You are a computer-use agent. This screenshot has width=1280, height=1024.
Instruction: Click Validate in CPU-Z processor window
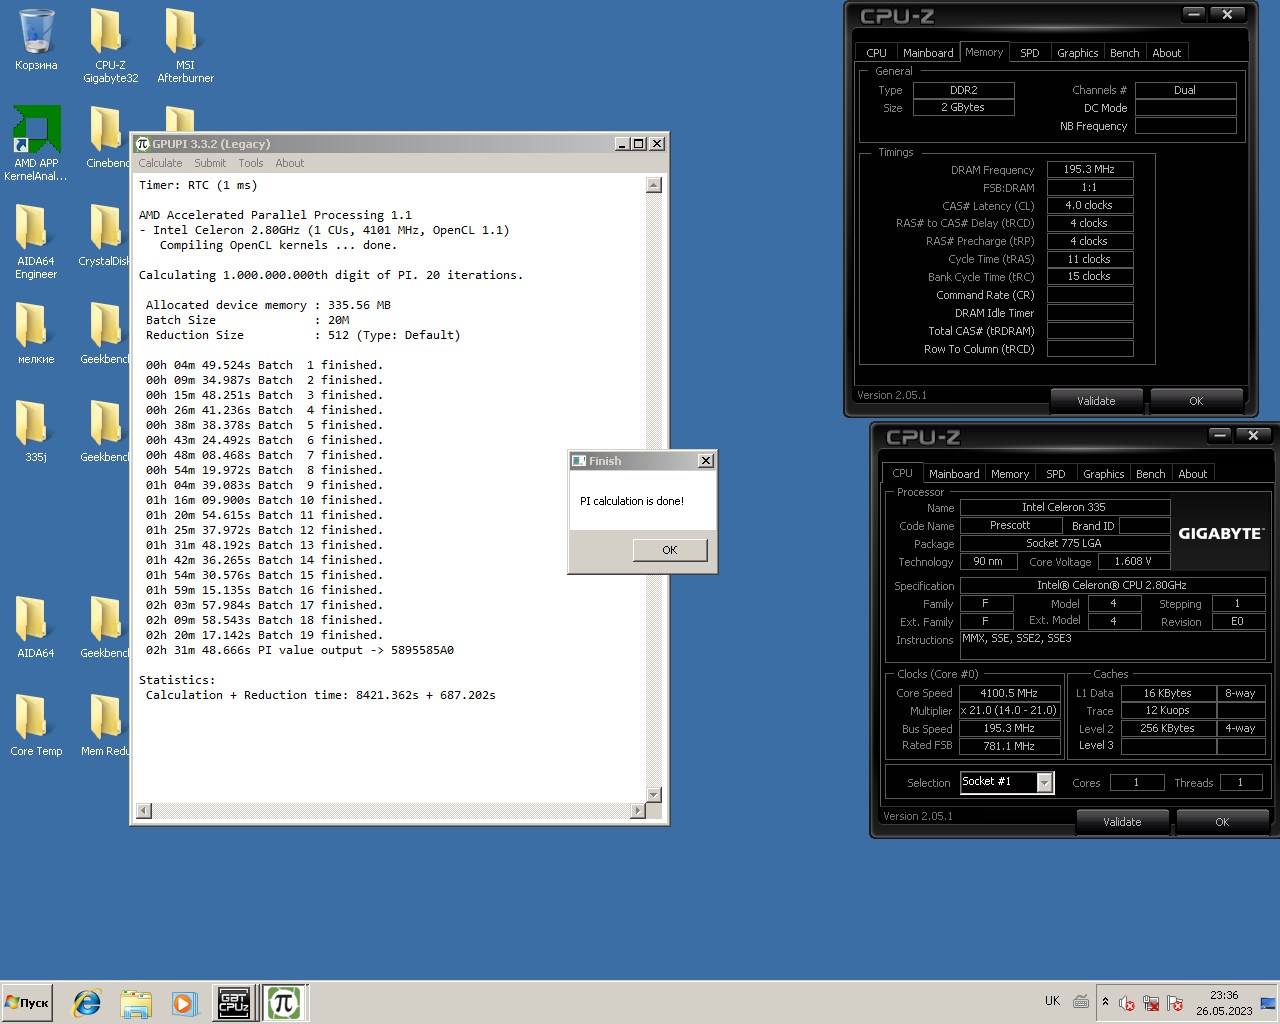(x=1122, y=822)
